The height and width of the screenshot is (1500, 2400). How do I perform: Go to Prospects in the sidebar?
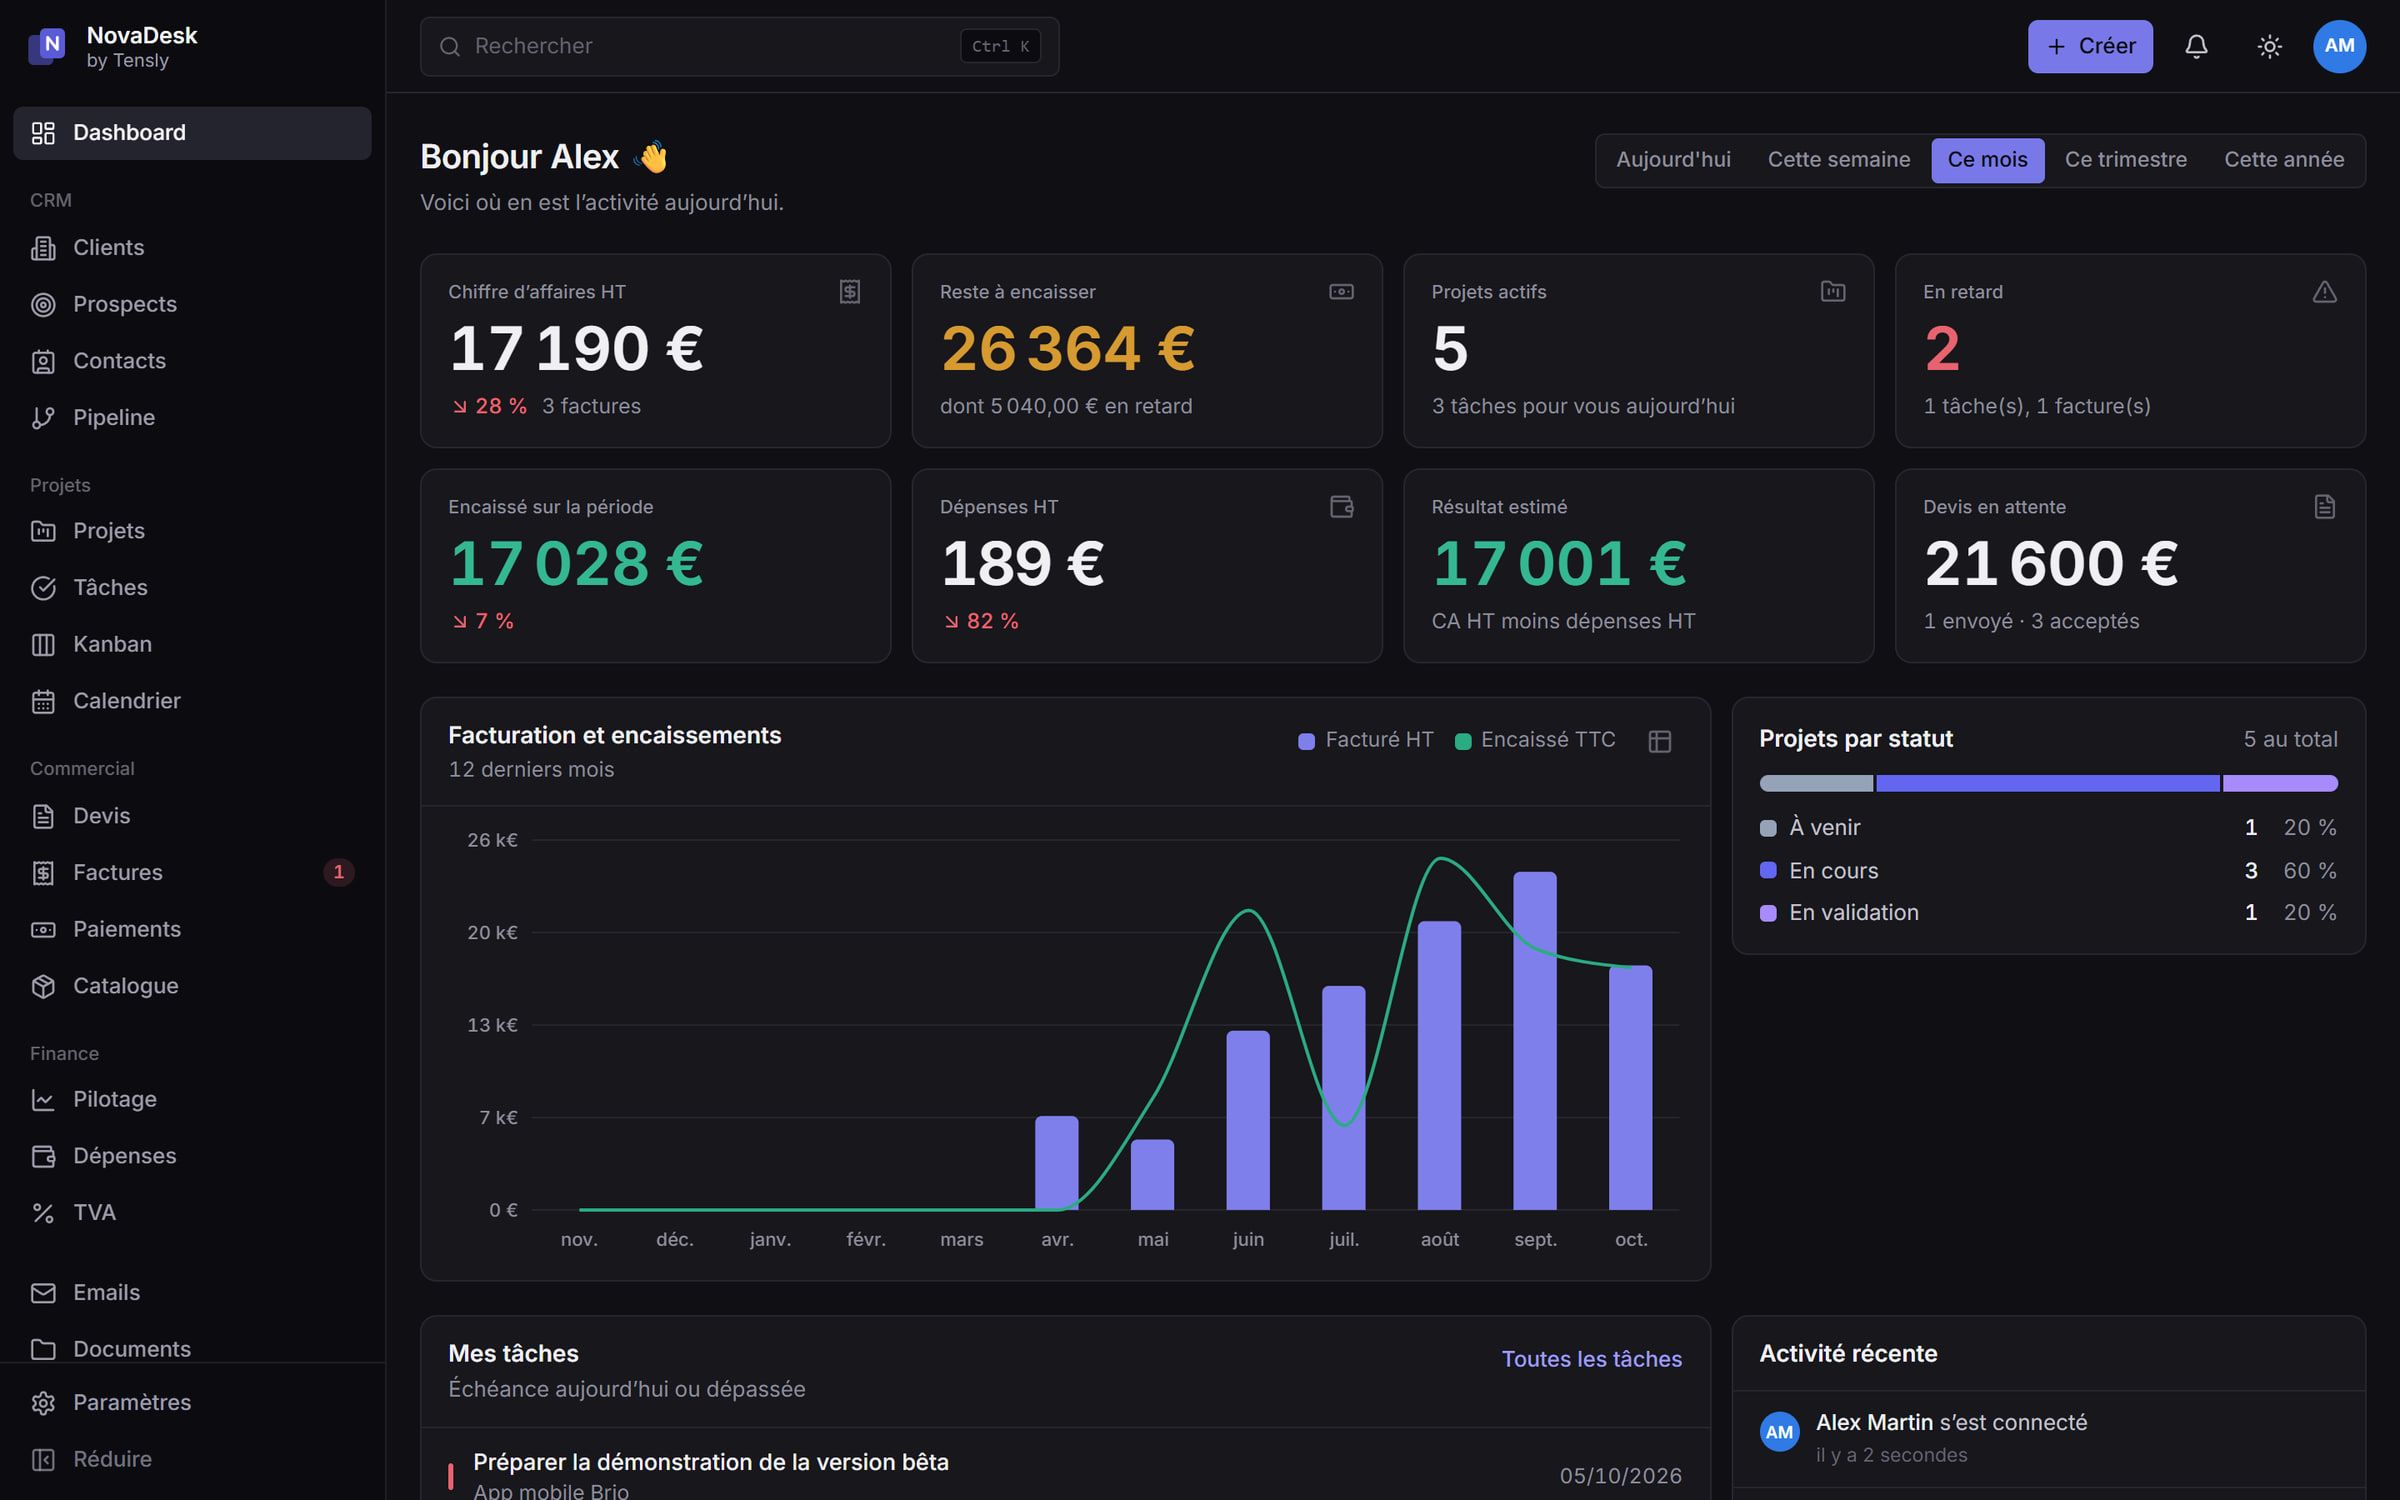[192, 304]
